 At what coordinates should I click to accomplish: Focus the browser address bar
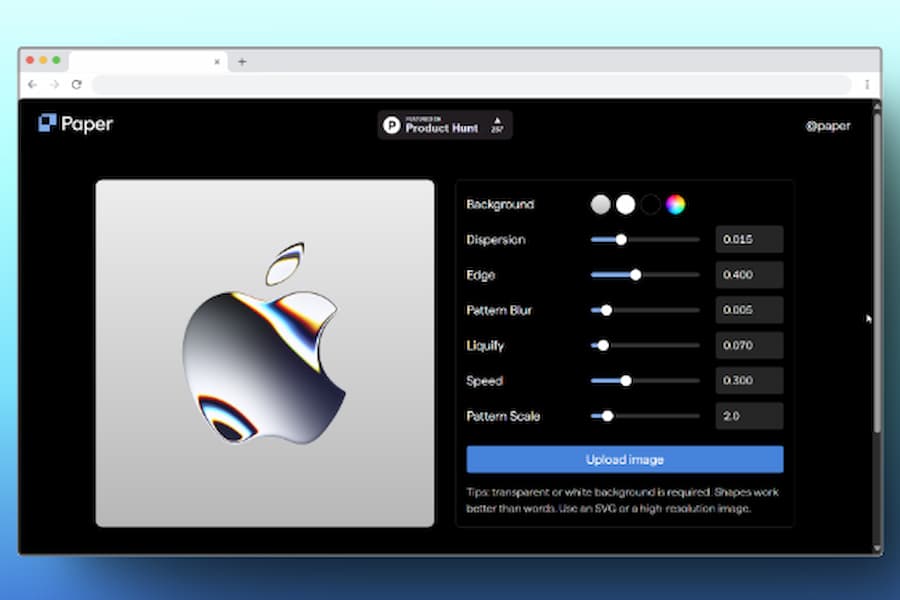(x=471, y=84)
